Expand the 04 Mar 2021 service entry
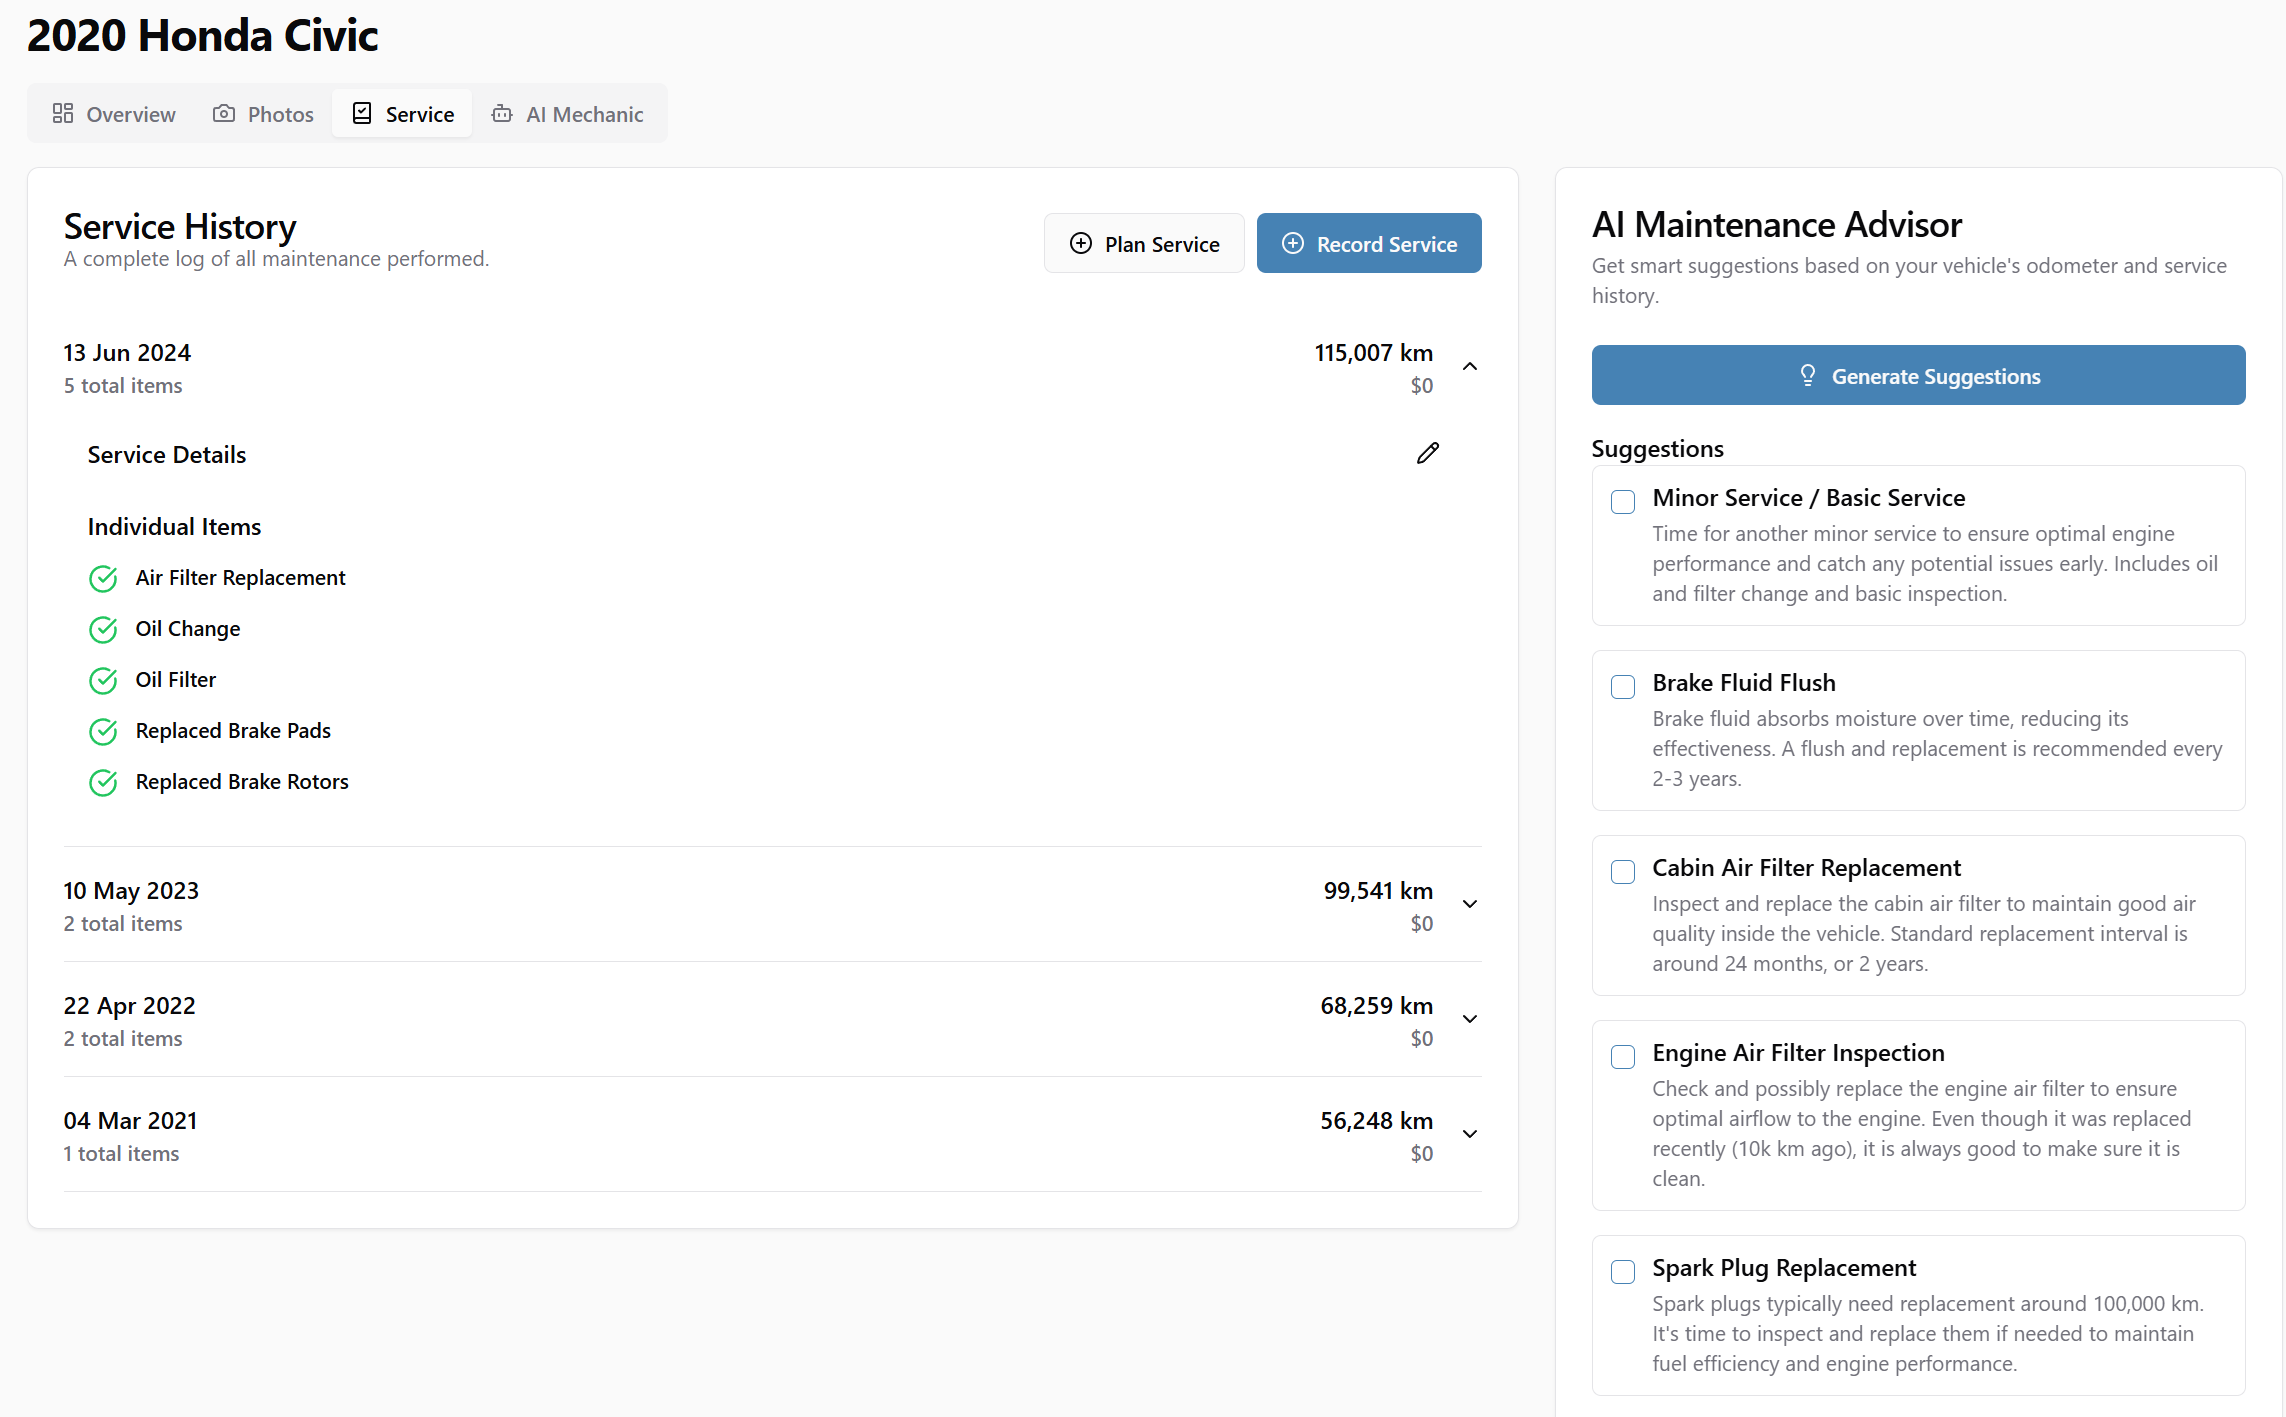The height and width of the screenshot is (1417, 2286). (x=1470, y=1134)
